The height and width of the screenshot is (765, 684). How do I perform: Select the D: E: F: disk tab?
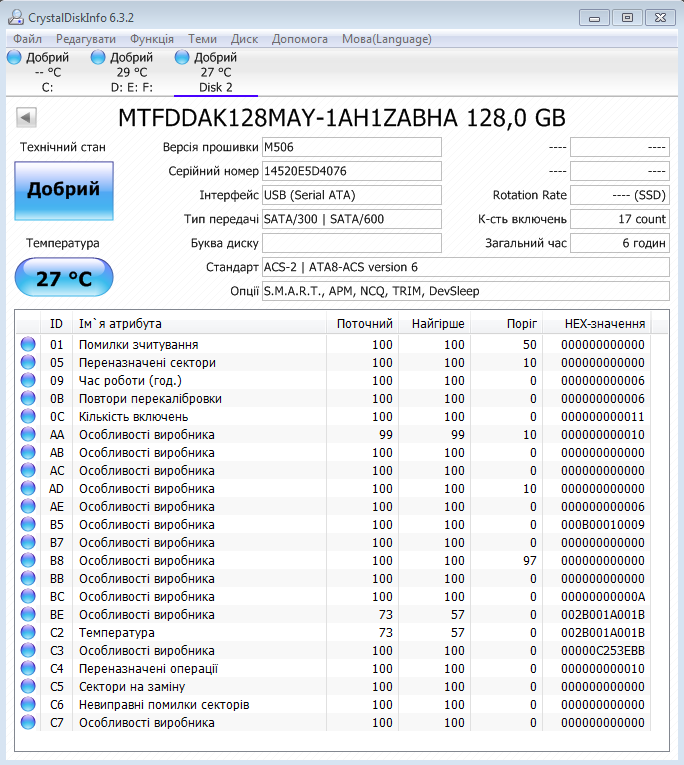[131, 72]
